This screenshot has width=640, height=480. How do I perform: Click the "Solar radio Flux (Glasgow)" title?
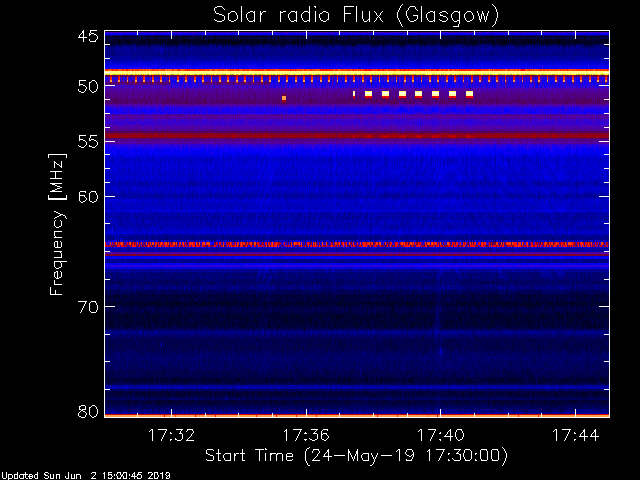tap(356, 16)
